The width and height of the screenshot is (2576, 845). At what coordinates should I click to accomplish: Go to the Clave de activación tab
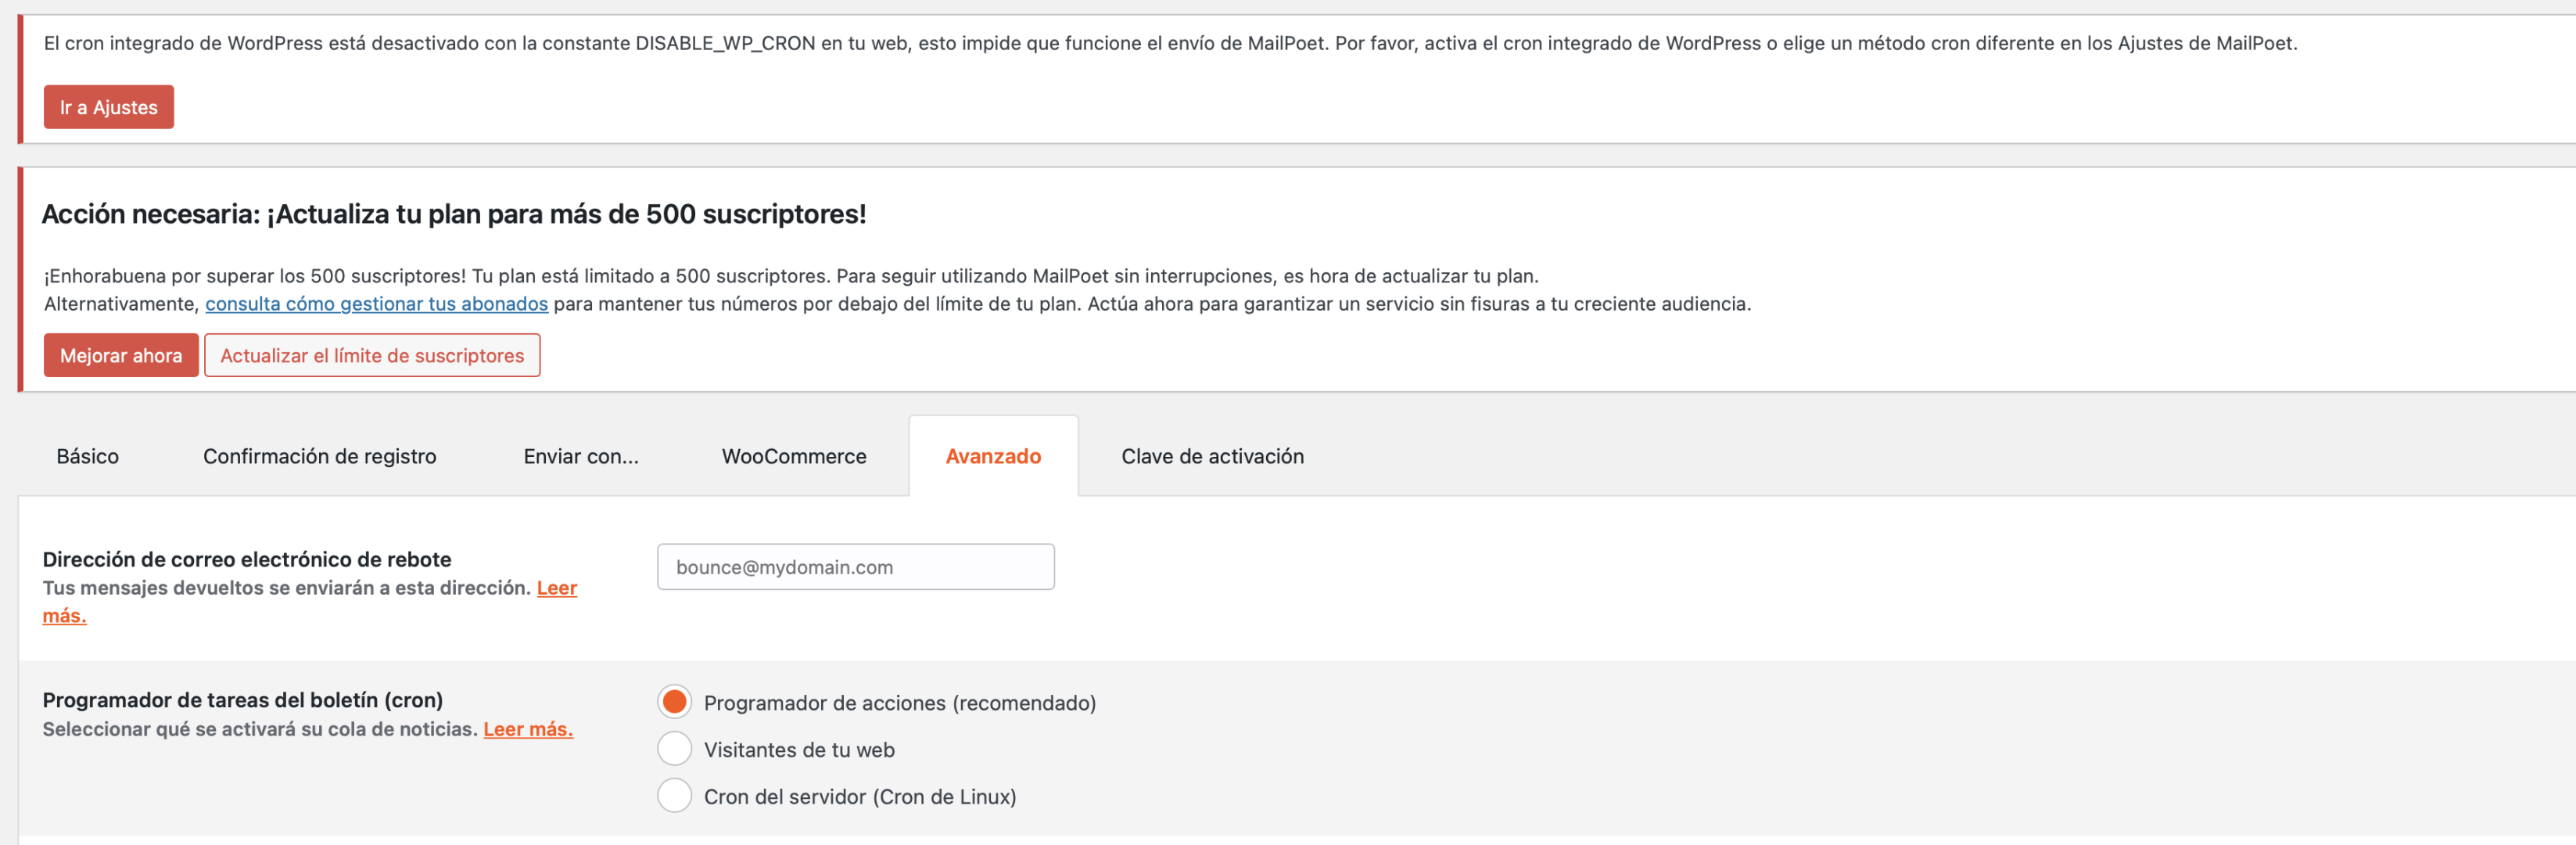point(1212,456)
